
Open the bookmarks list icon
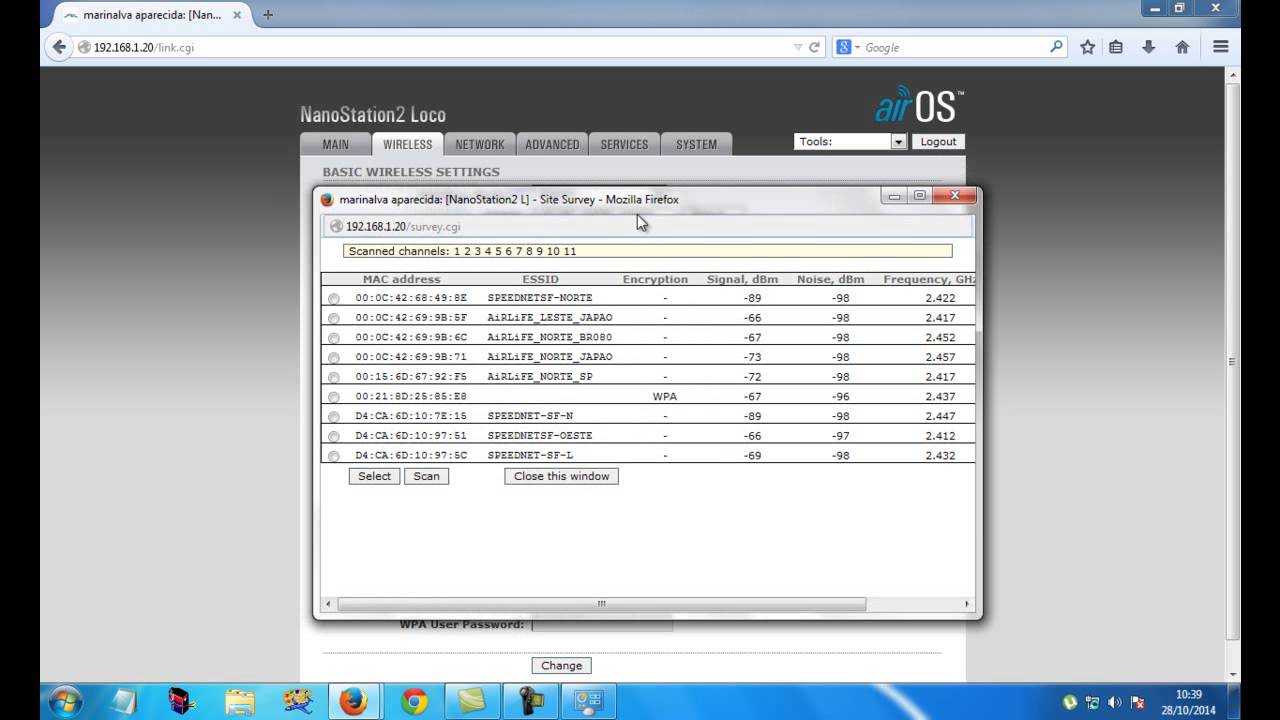1116,47
